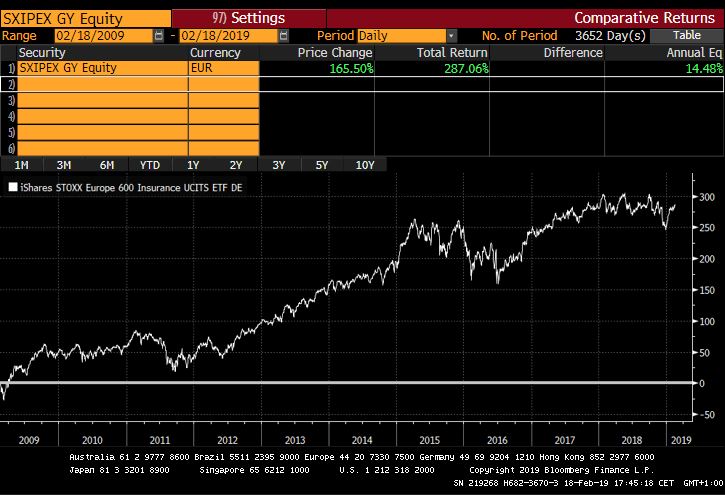Click the empty security field in row 4
This screenshot has height=495, width=725.
(103, 116)
